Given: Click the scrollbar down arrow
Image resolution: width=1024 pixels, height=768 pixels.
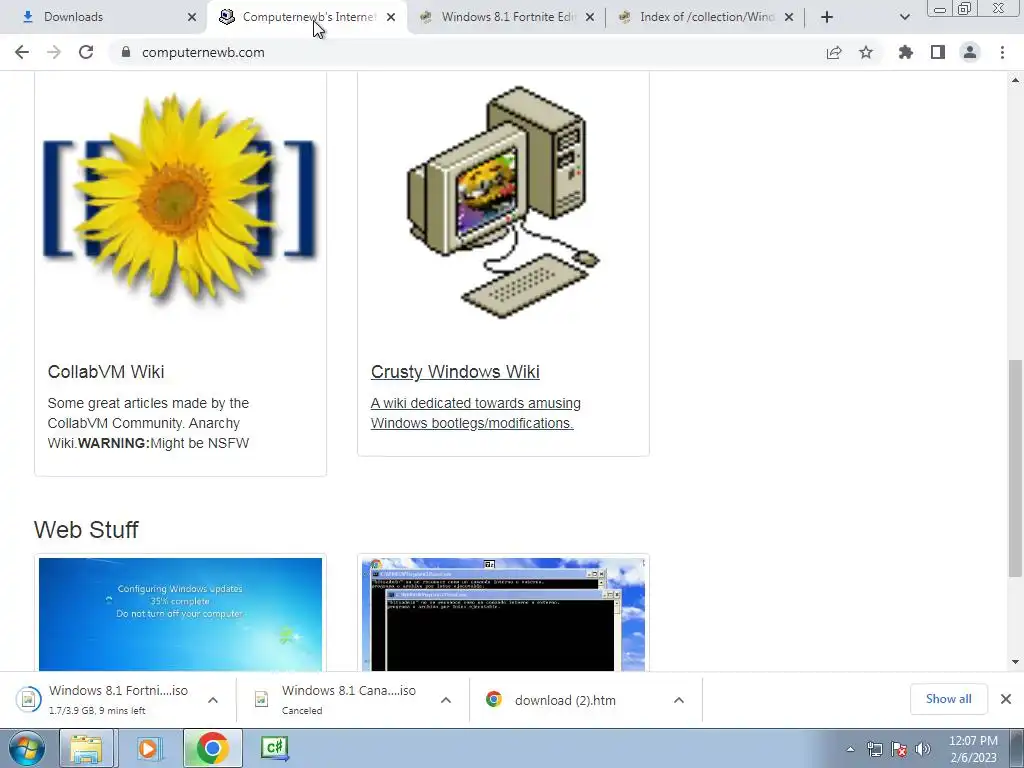Looking at the screenshot, I should coord(1015,662).
